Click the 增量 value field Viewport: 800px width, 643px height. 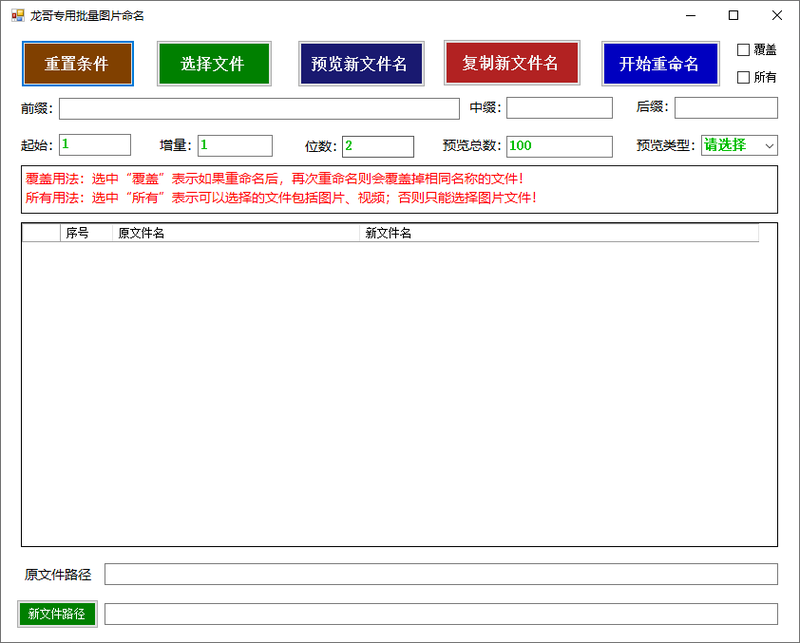235,146
